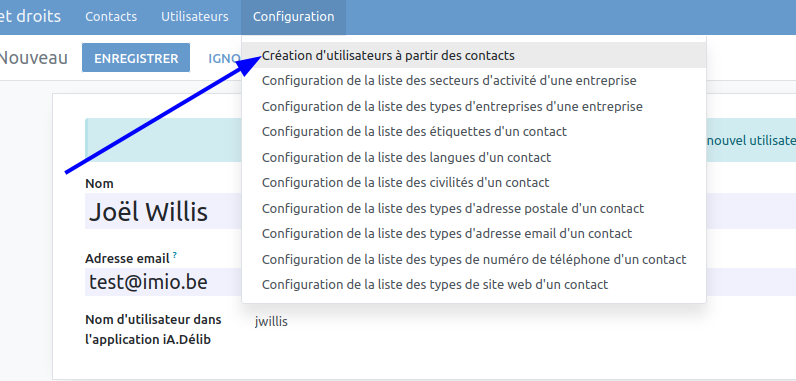Edit the email field test@imio.be
Viewport: 796px width, 381px height.
click(x=163, y=282)
